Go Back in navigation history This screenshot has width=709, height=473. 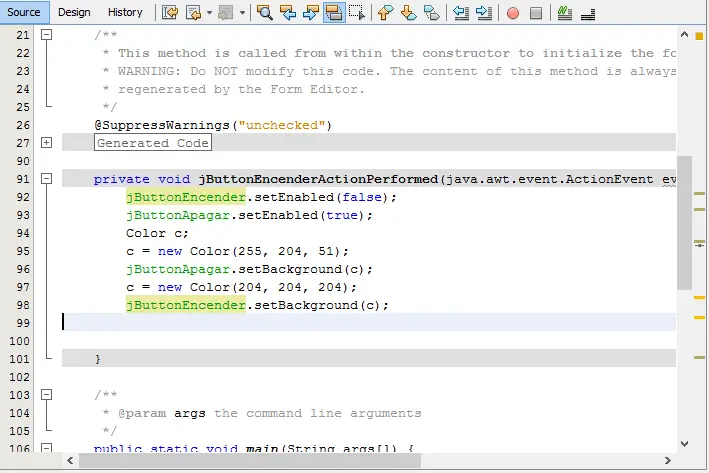194,13
